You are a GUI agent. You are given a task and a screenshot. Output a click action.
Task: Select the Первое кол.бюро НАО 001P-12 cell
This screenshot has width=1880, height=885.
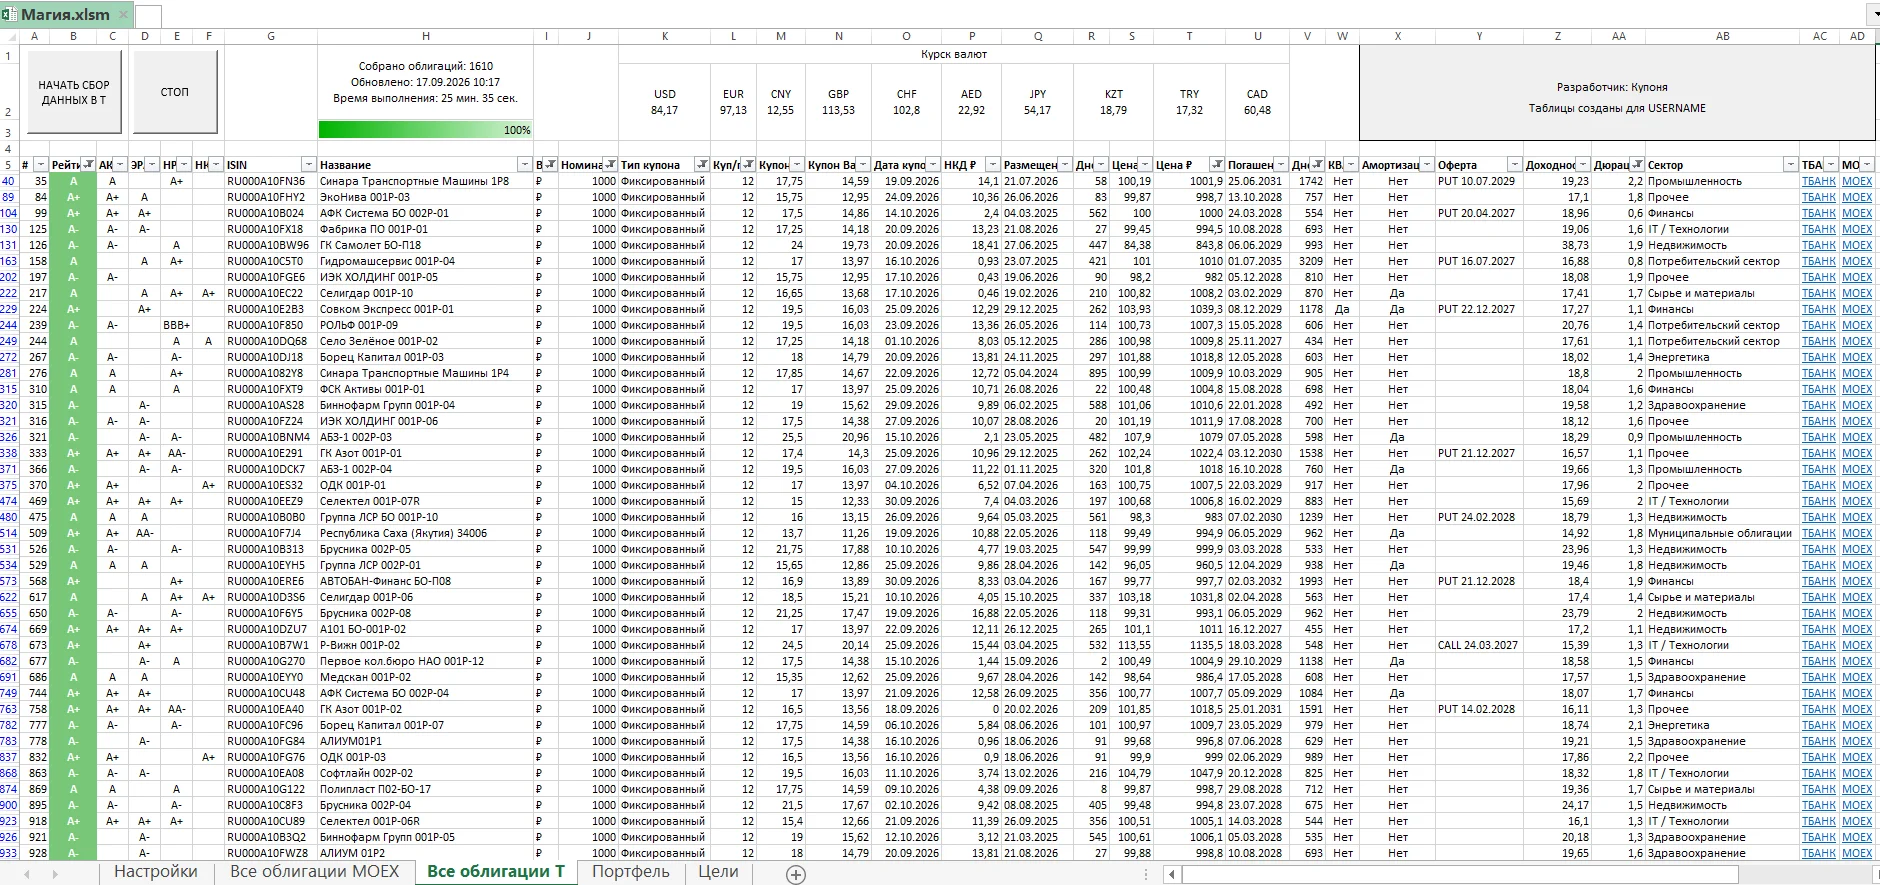click(425, 661)
